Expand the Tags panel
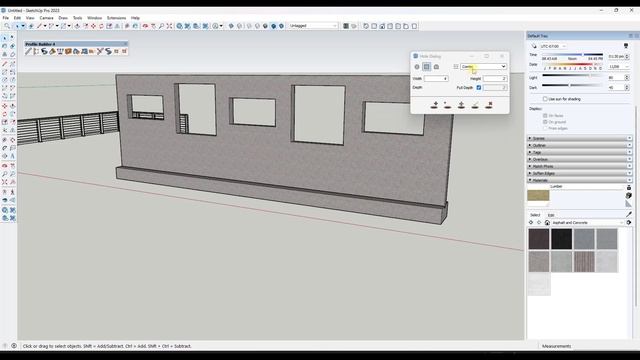The height and width of the screenshot is (360, 640). (x=580, y=153)
